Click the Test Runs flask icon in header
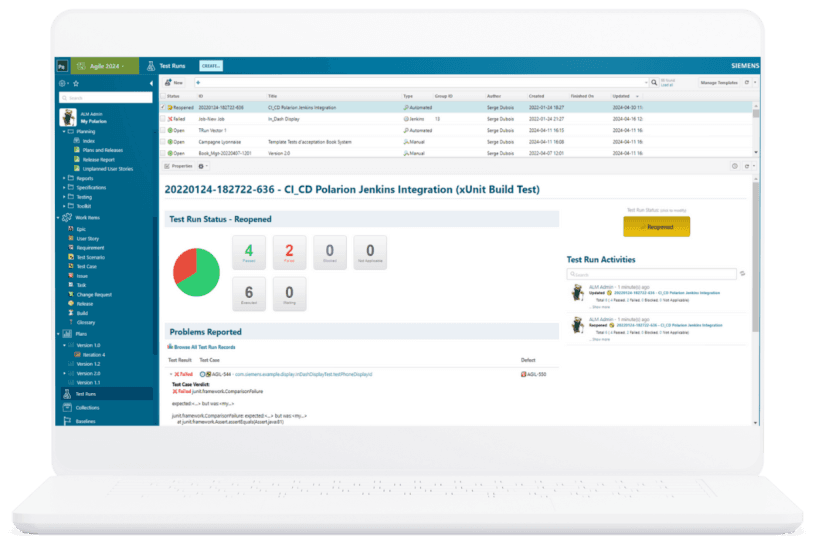 coord(151,66)
